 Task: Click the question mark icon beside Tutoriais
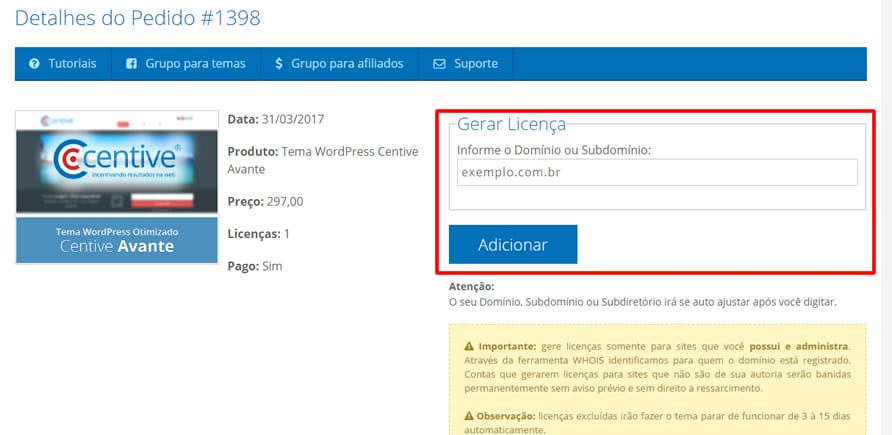34,64
